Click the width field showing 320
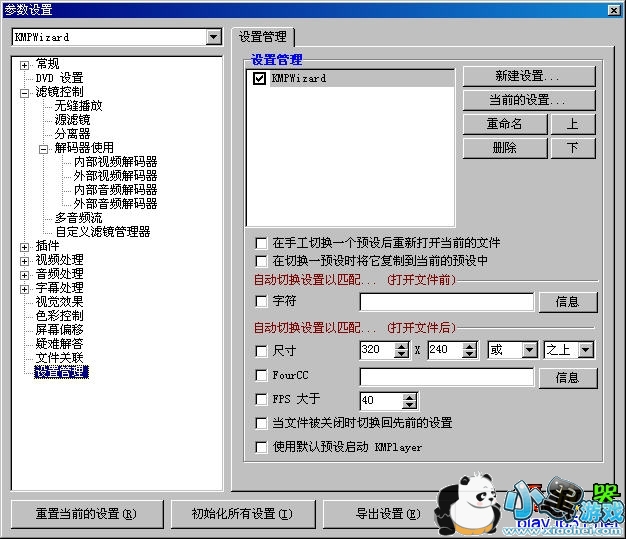 click(x=377, y=350)
